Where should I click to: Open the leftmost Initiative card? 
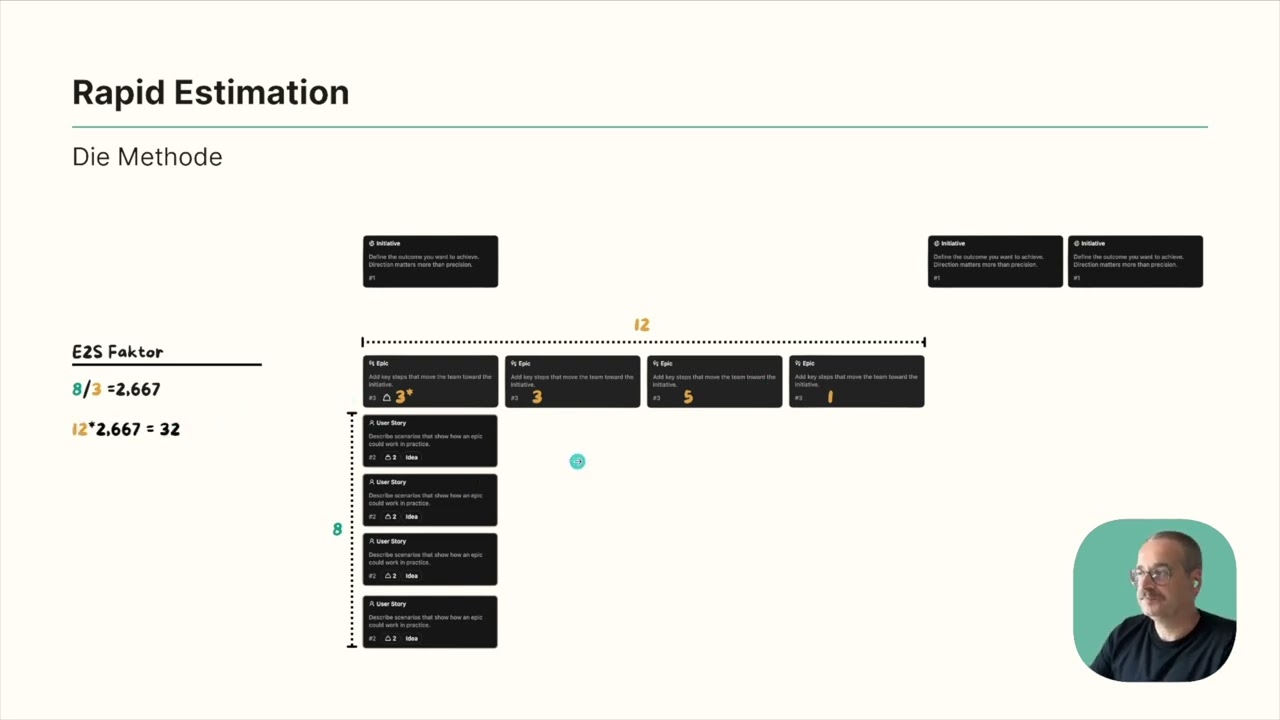click(430, 261)
